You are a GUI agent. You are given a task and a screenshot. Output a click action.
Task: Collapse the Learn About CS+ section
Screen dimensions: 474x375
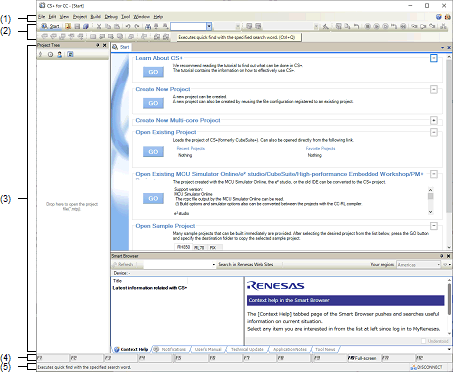point(434,58)
